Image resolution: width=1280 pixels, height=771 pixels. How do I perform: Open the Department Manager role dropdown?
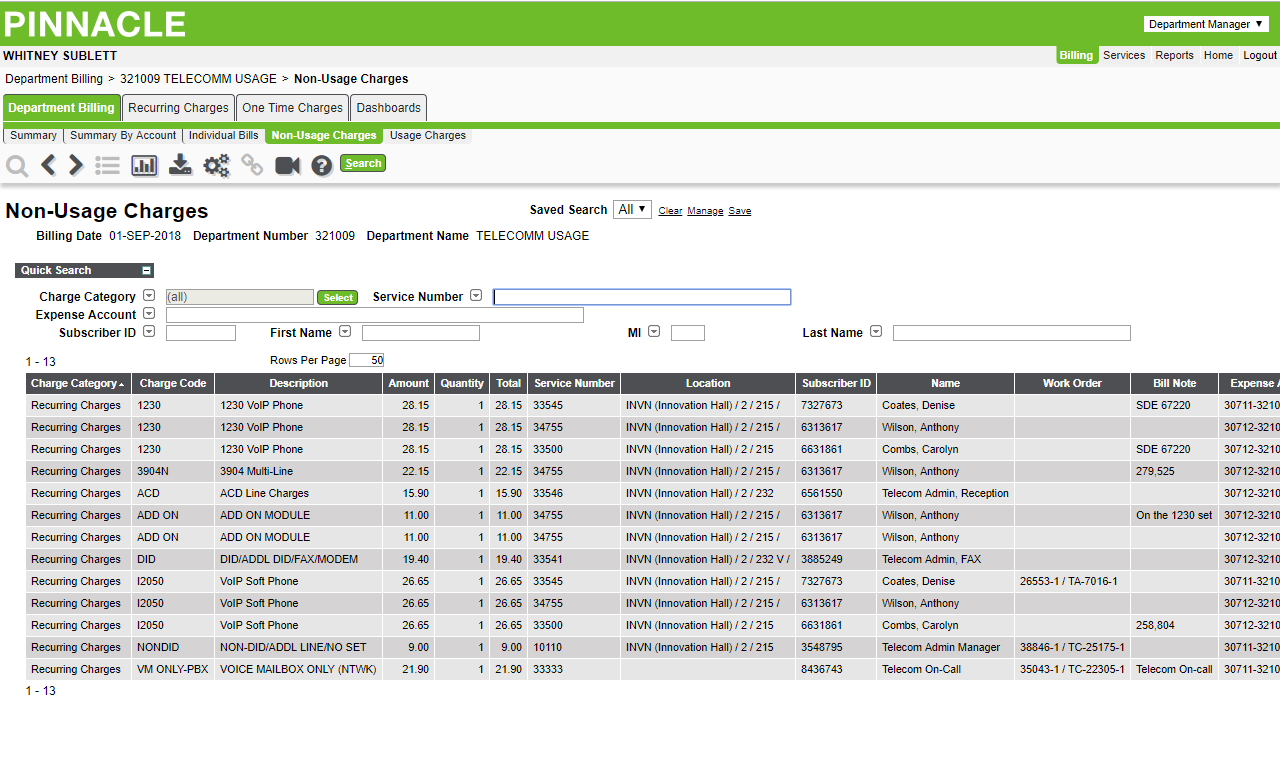[1206, 24]
